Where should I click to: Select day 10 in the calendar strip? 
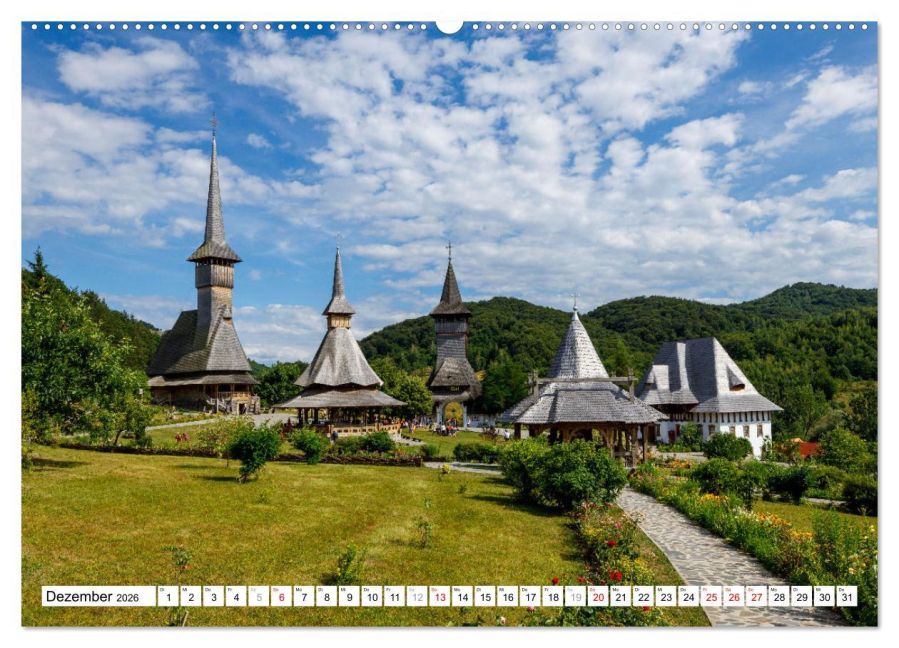[x=372, y=596]
